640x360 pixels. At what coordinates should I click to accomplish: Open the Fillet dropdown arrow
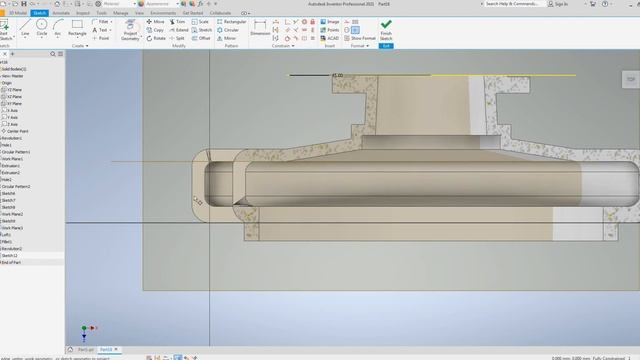111,22
